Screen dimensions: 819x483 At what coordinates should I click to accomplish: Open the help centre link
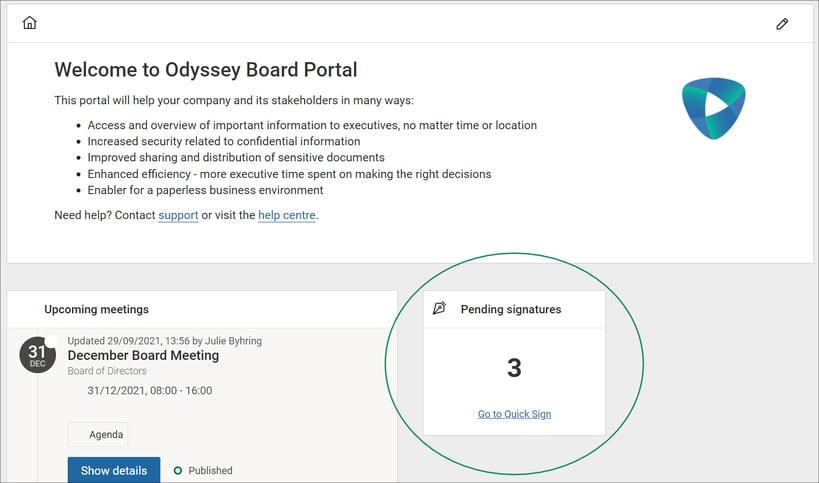point(287,215)
